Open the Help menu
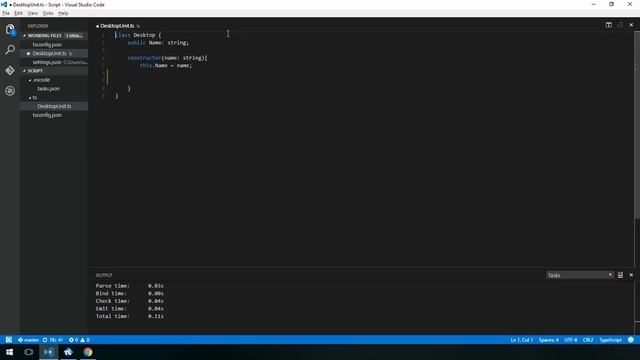The height and width of the screenshot is (360, 640). coord(63,13)
